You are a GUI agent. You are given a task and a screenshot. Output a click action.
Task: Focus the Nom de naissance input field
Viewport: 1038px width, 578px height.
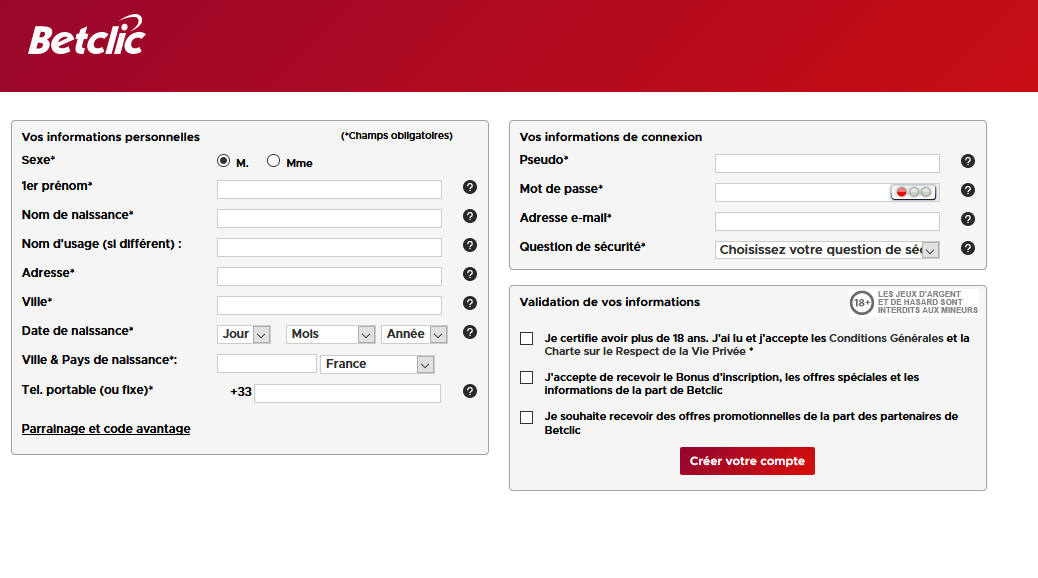pos(329,218)
